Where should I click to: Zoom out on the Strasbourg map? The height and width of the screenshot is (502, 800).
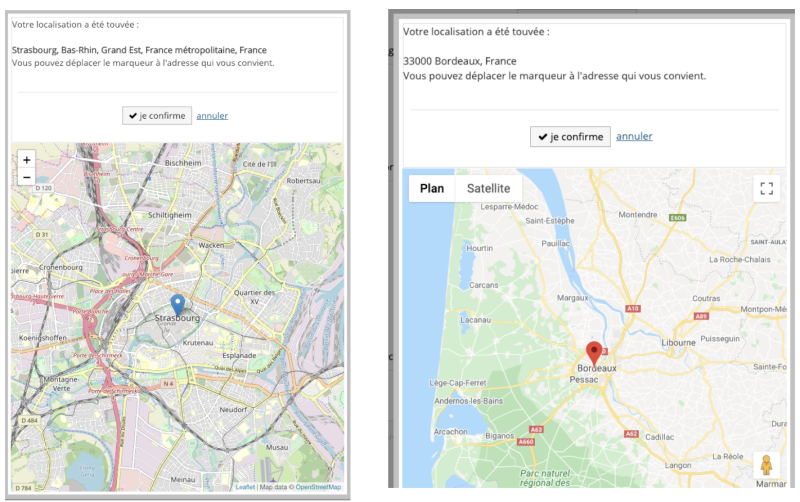27,177
